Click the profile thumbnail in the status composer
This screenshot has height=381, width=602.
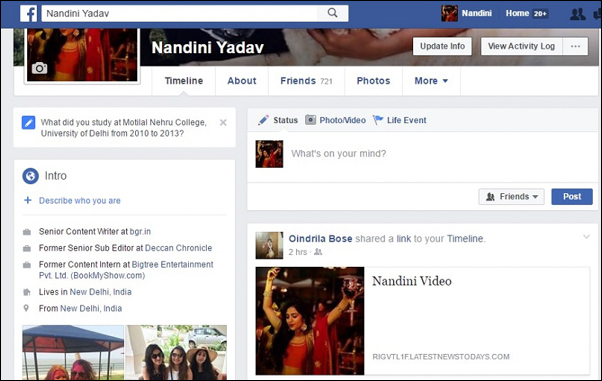(270, 154)
